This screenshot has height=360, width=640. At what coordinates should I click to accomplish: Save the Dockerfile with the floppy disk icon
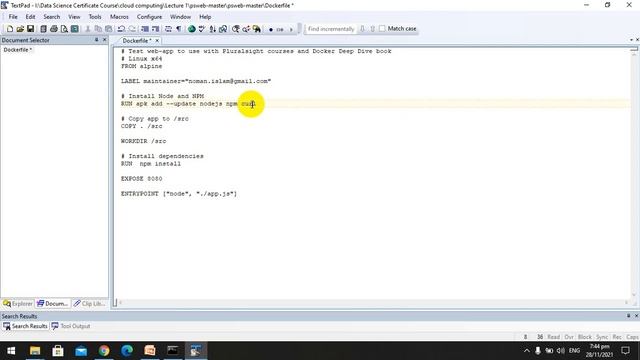31,29
